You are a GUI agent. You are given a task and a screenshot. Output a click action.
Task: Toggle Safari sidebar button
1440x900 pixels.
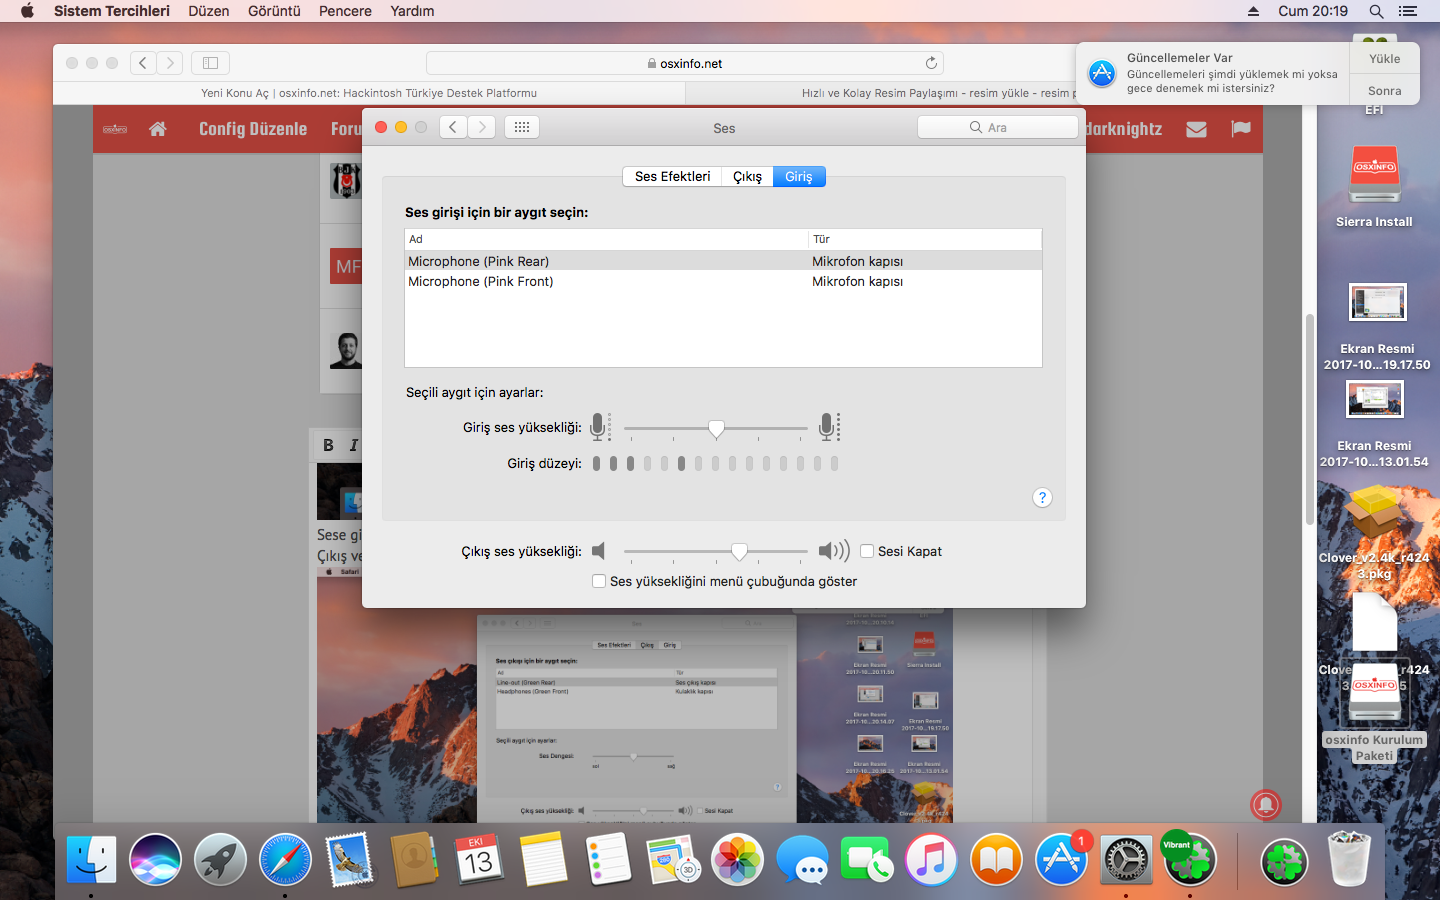pyautogui.click(x=210, y=63)
